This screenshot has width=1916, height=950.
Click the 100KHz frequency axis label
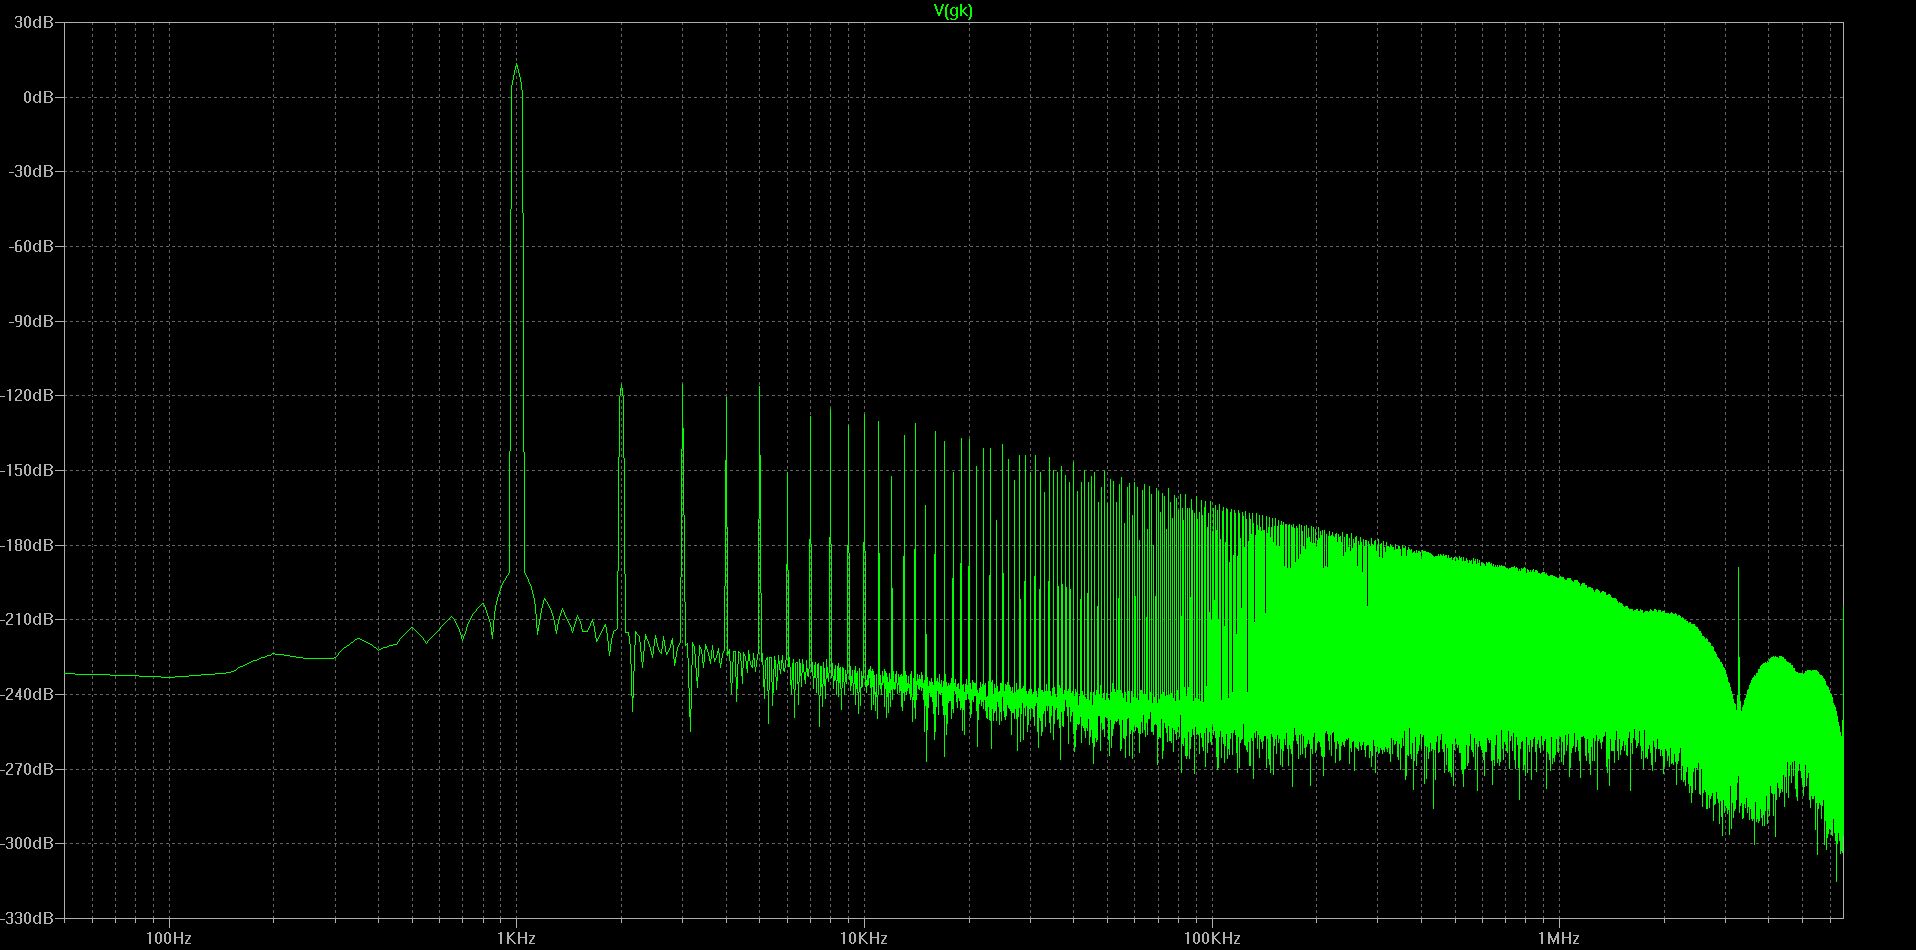[x=1212, y=938]
